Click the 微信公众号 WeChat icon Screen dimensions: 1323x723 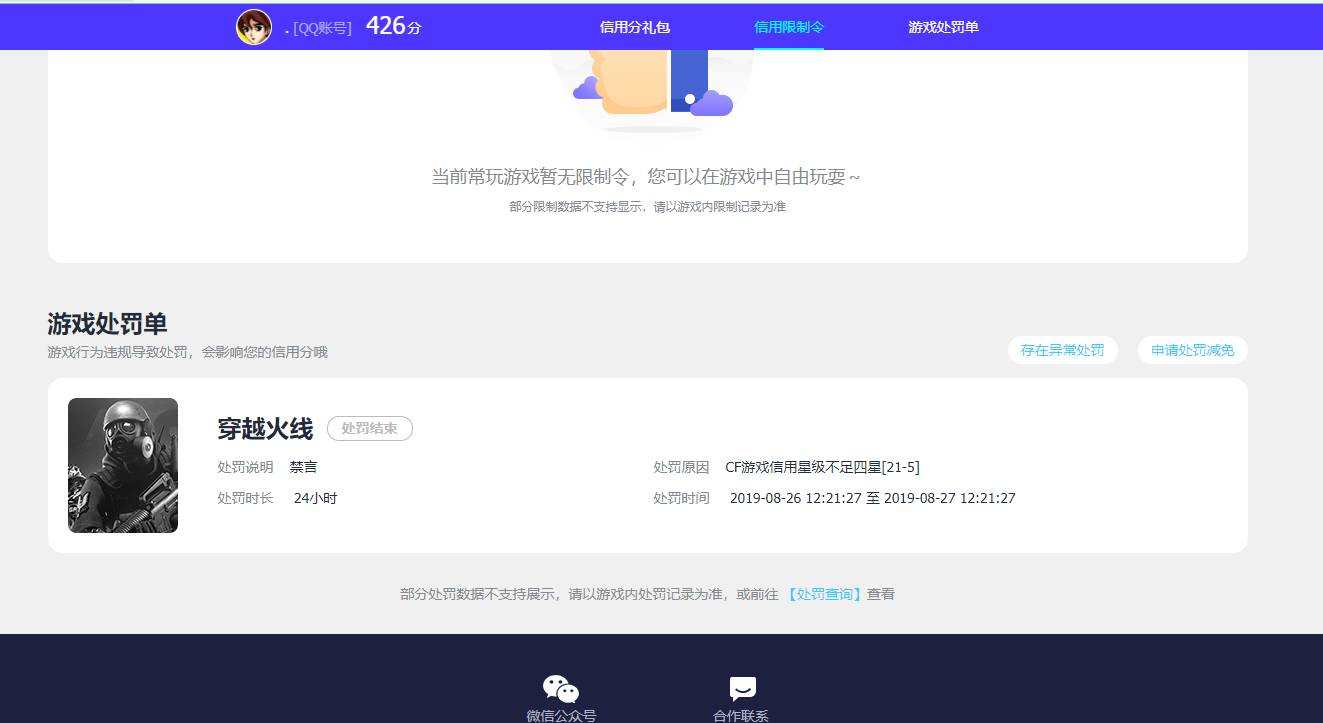click(561, 689)
